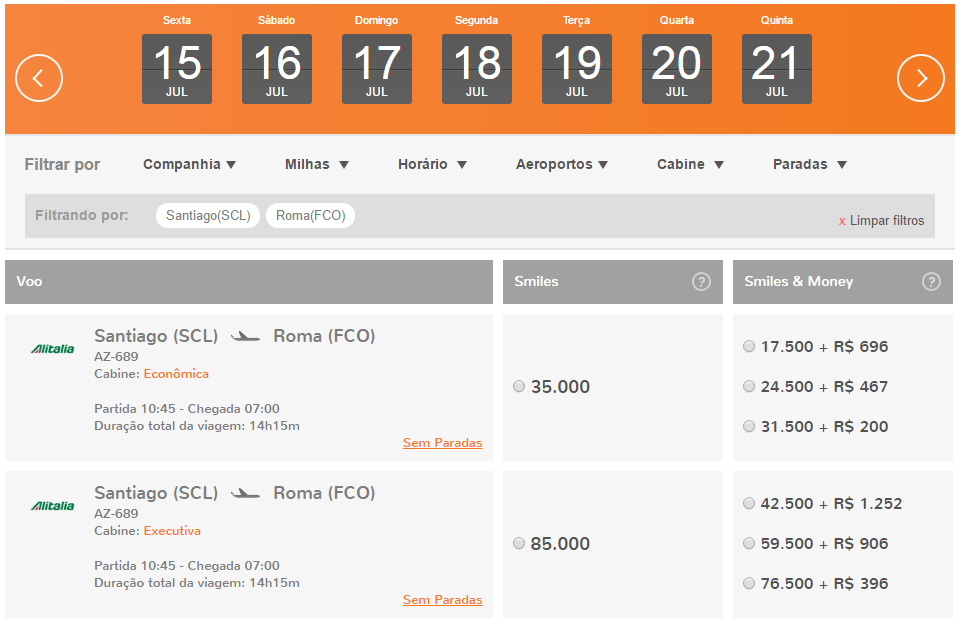The height and width of the screenshot is (619, 961).
Task: Click the Econômica cabin label
Action: click(176, 374)
